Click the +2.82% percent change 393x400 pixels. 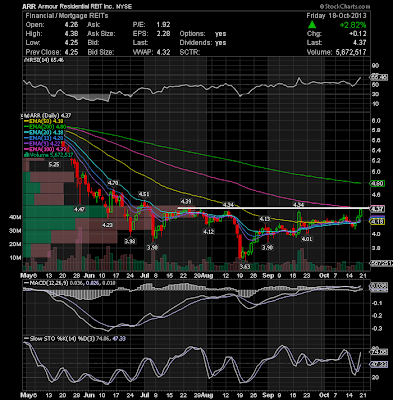tap(353, 25)
